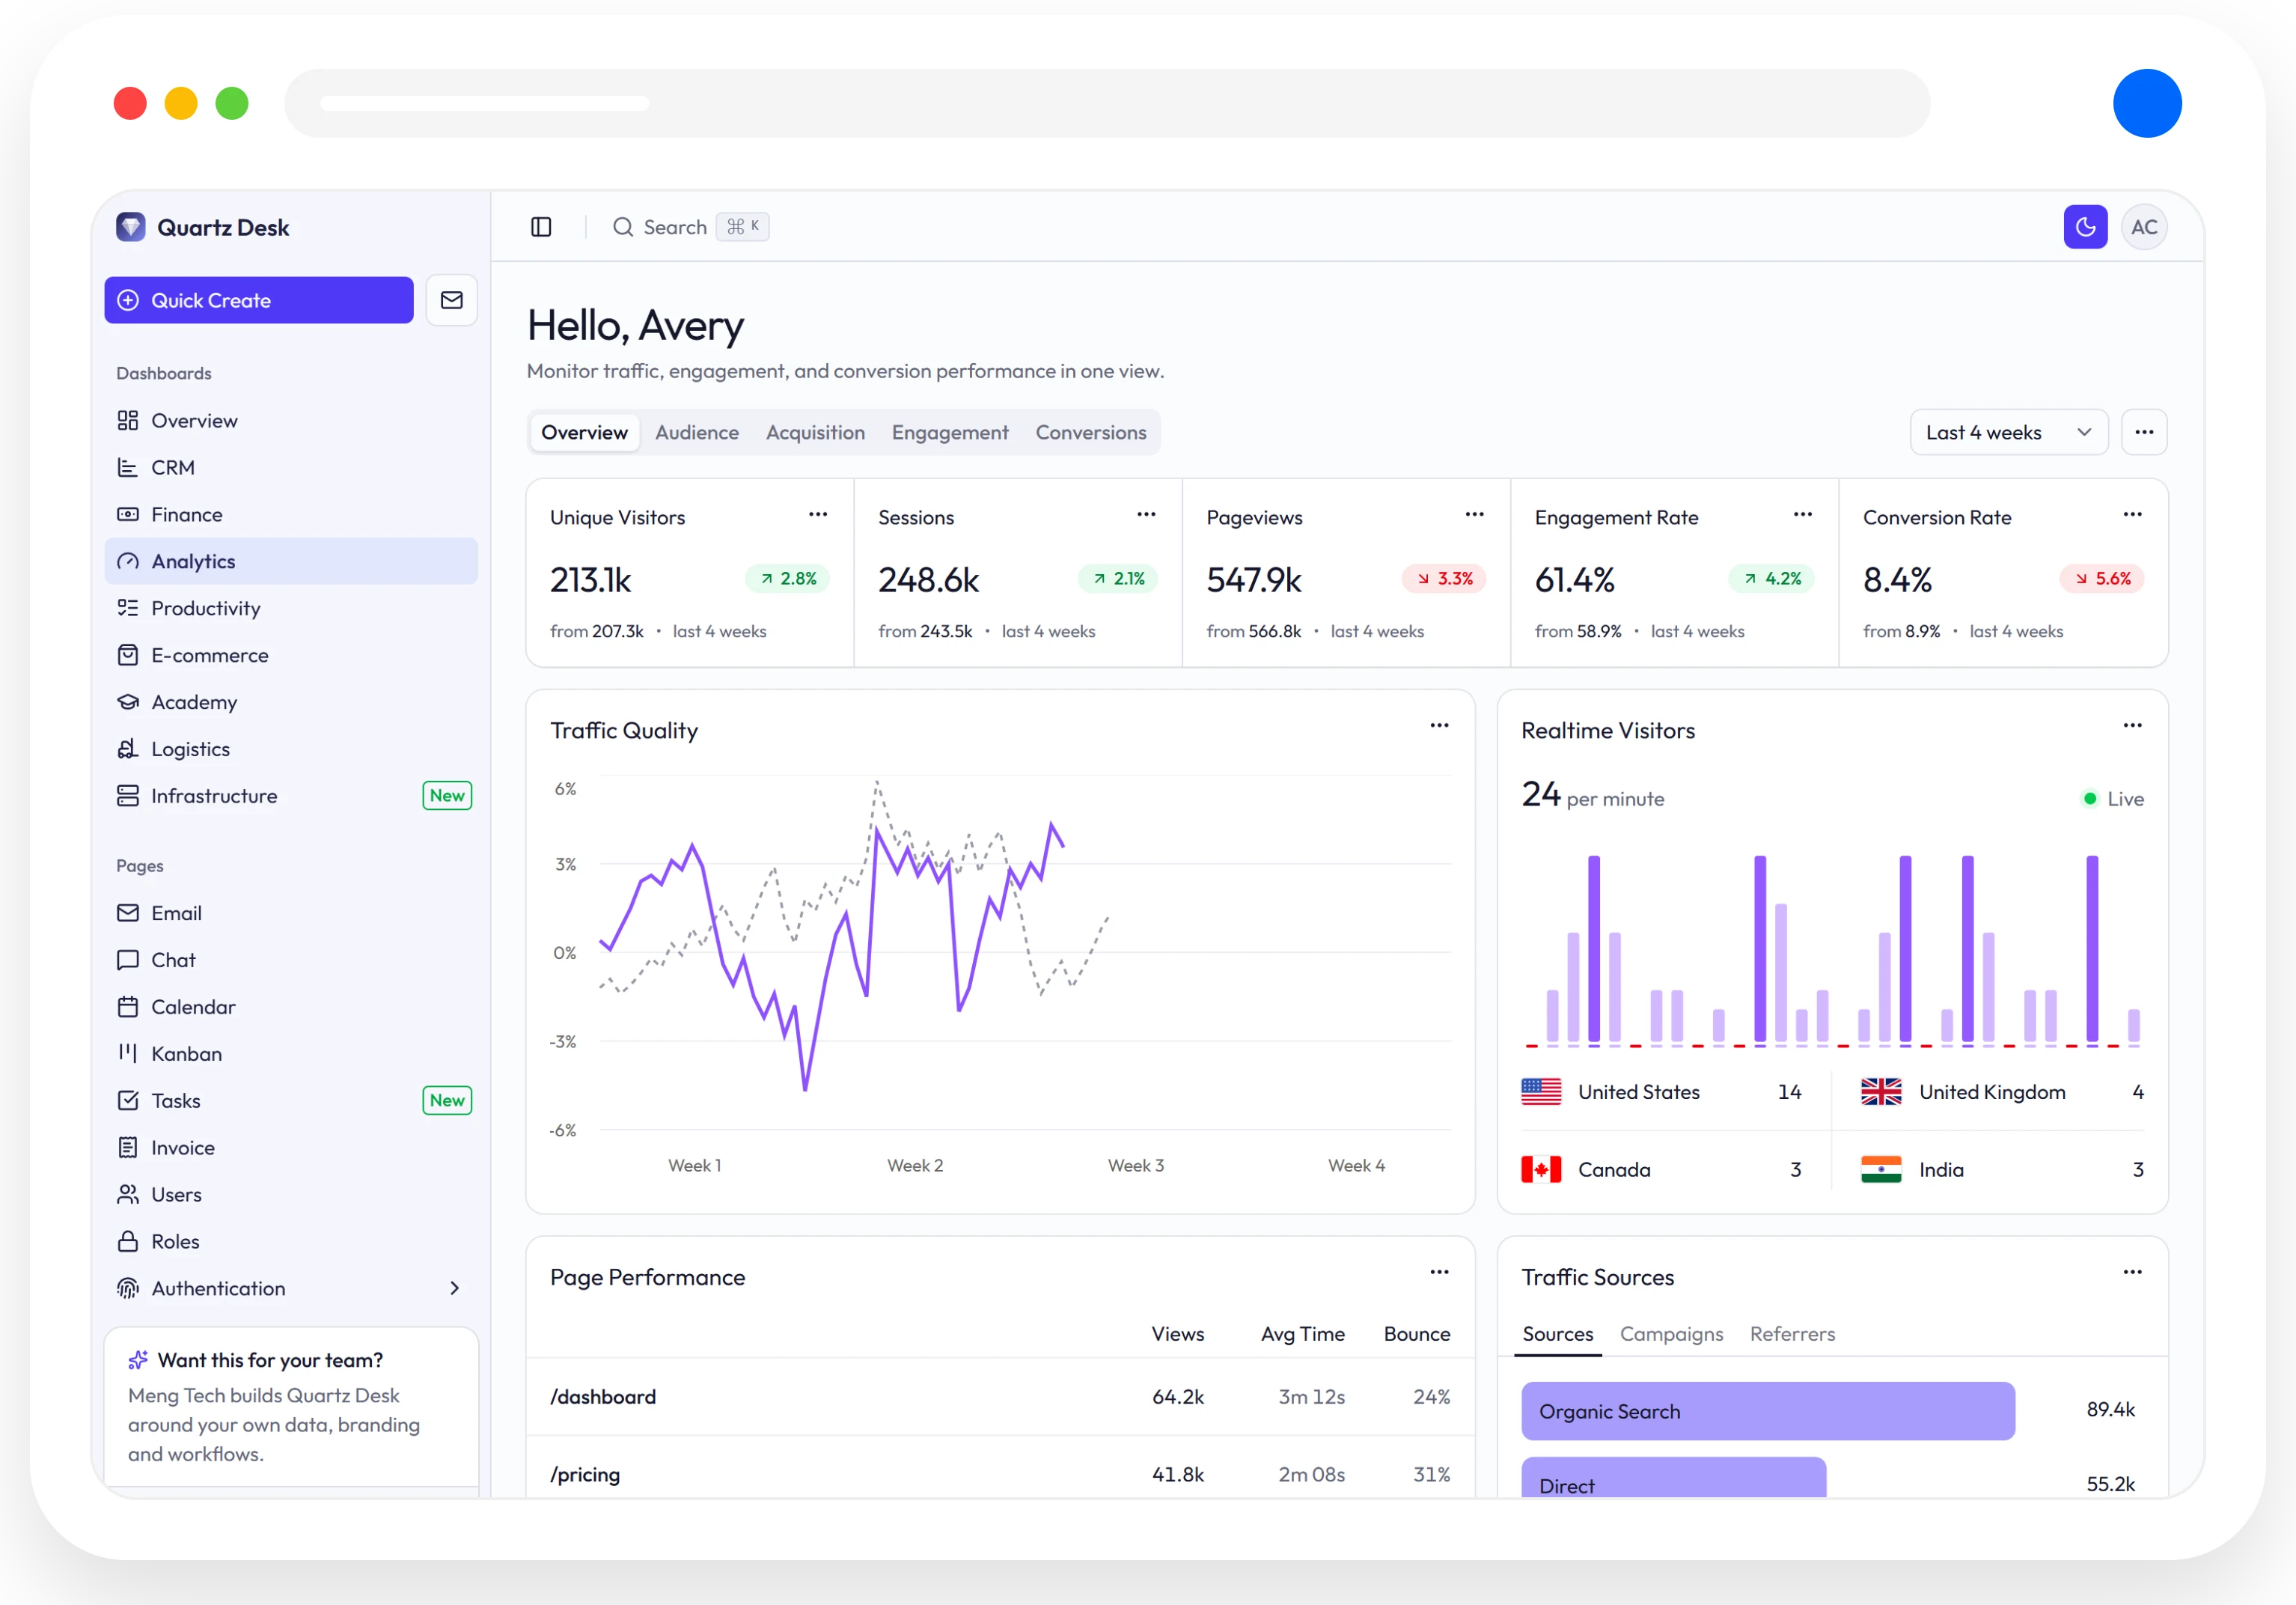Switch to the Audience tab
2296x1605 pixels.
tap(697, 433)
